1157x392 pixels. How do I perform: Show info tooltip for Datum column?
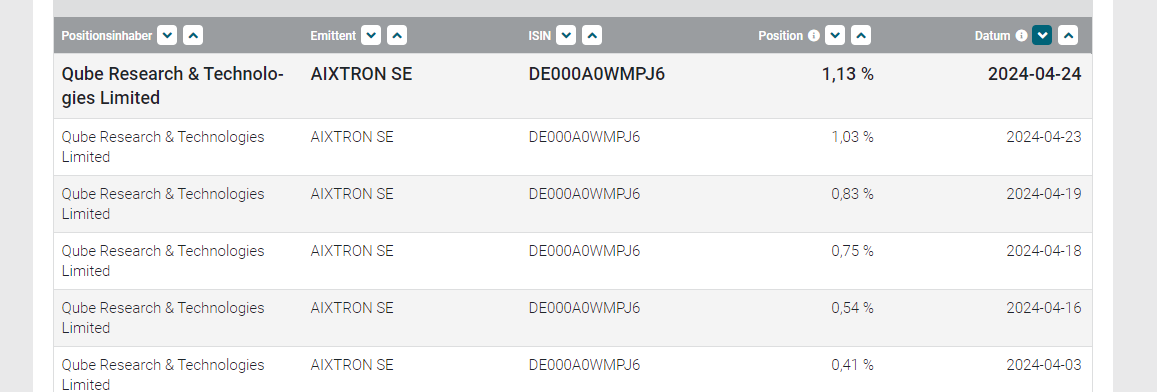pyautogui.click(x=1021, y=35)
